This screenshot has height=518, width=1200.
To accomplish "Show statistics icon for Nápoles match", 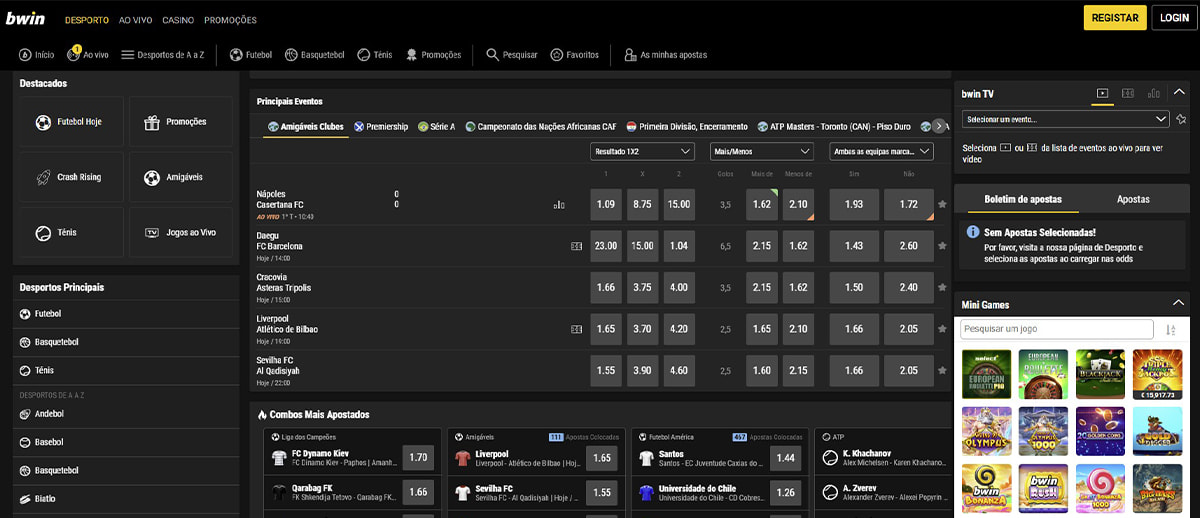I will click(559, 205).
